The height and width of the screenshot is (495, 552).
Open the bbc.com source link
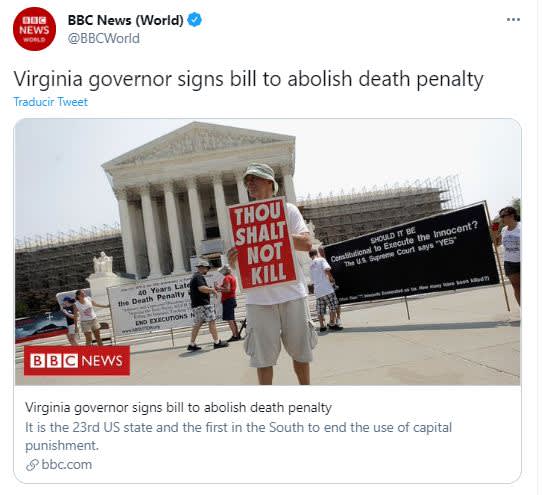[x=67, y=464]
